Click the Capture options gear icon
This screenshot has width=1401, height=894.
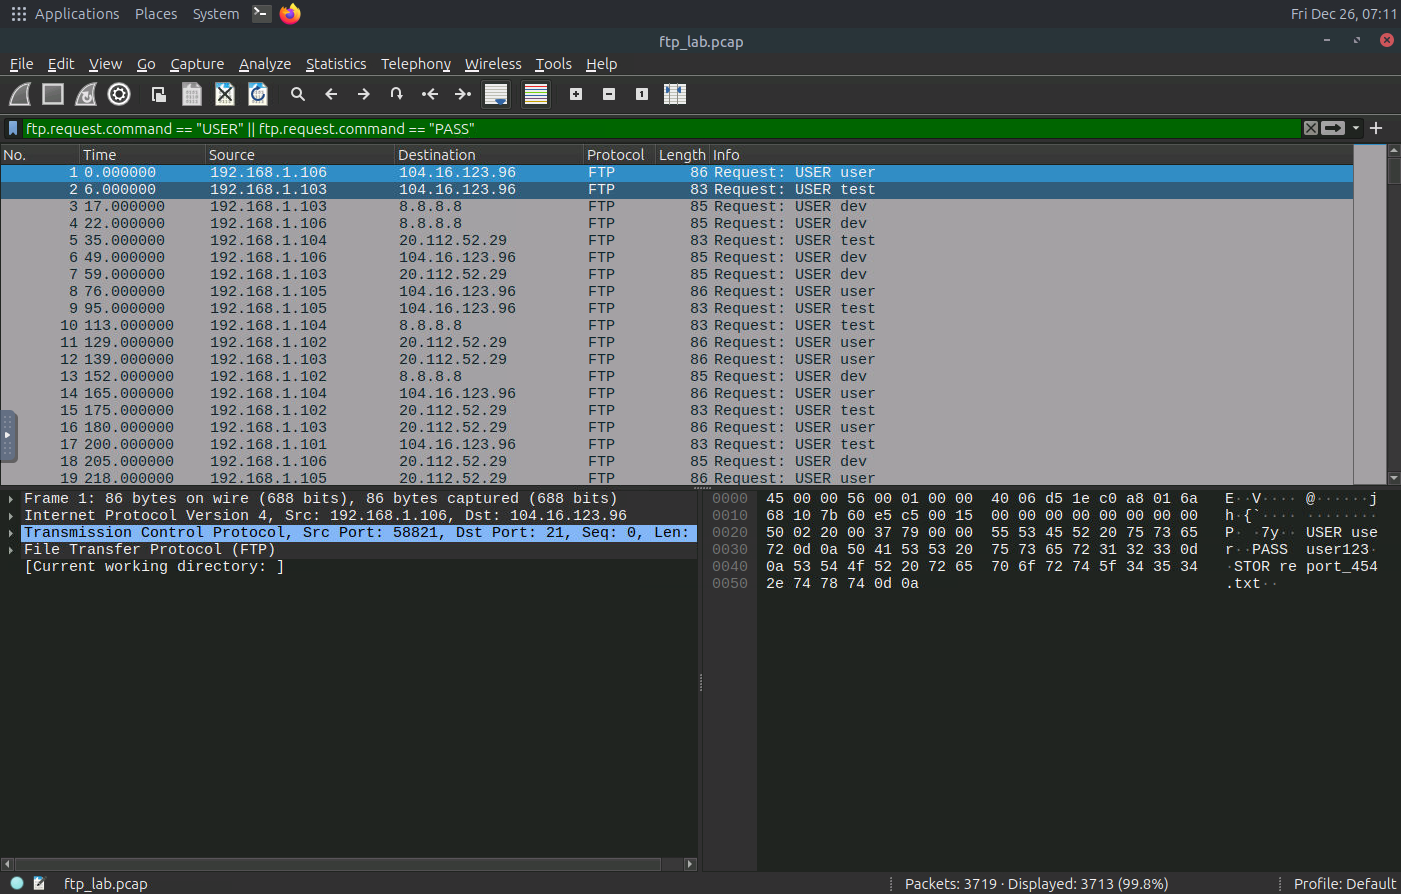coord(119,94)
